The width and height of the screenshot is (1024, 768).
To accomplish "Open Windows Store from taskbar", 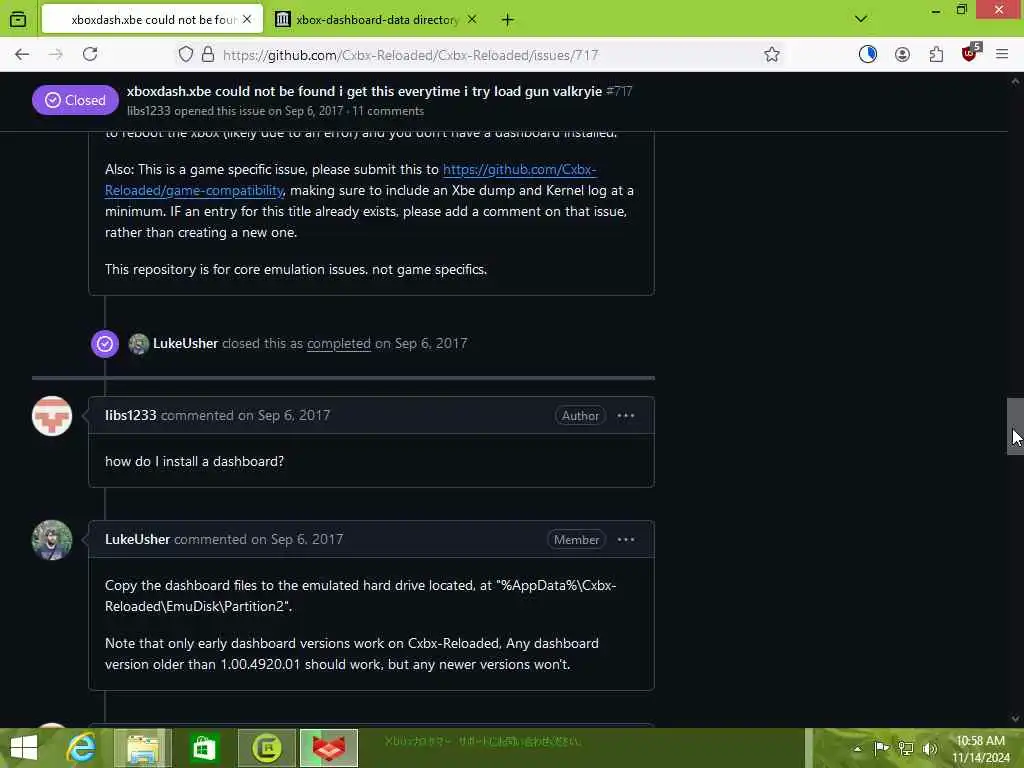I will point(204,748).
